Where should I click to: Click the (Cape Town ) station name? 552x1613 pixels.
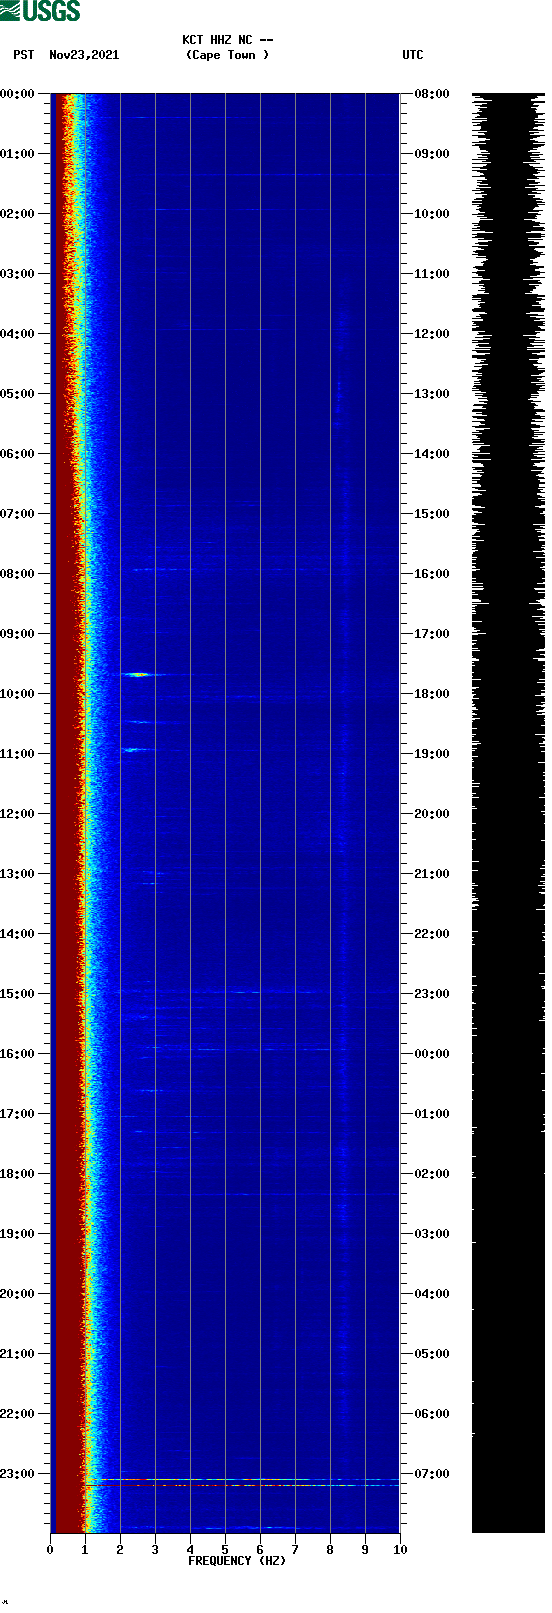click(x=228, y=55)
